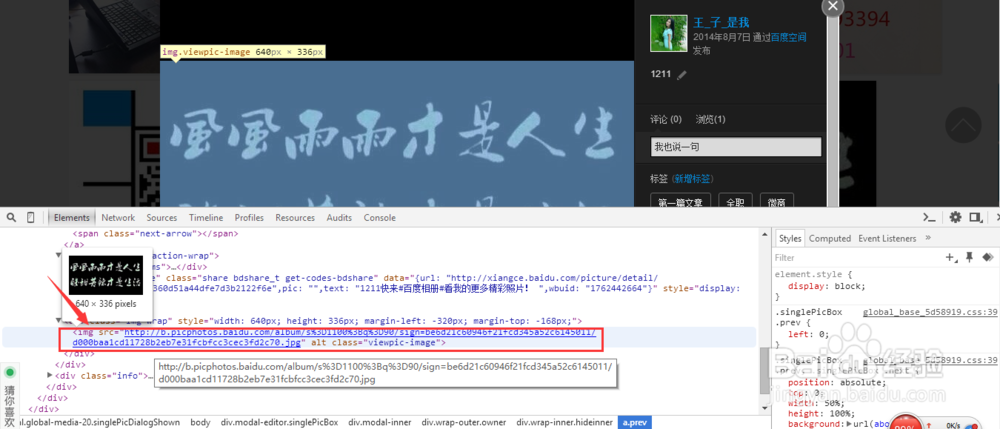Screen dimensions: 1000x429
Task: Close the photo viewer with X button
Action: pos(832,6)
